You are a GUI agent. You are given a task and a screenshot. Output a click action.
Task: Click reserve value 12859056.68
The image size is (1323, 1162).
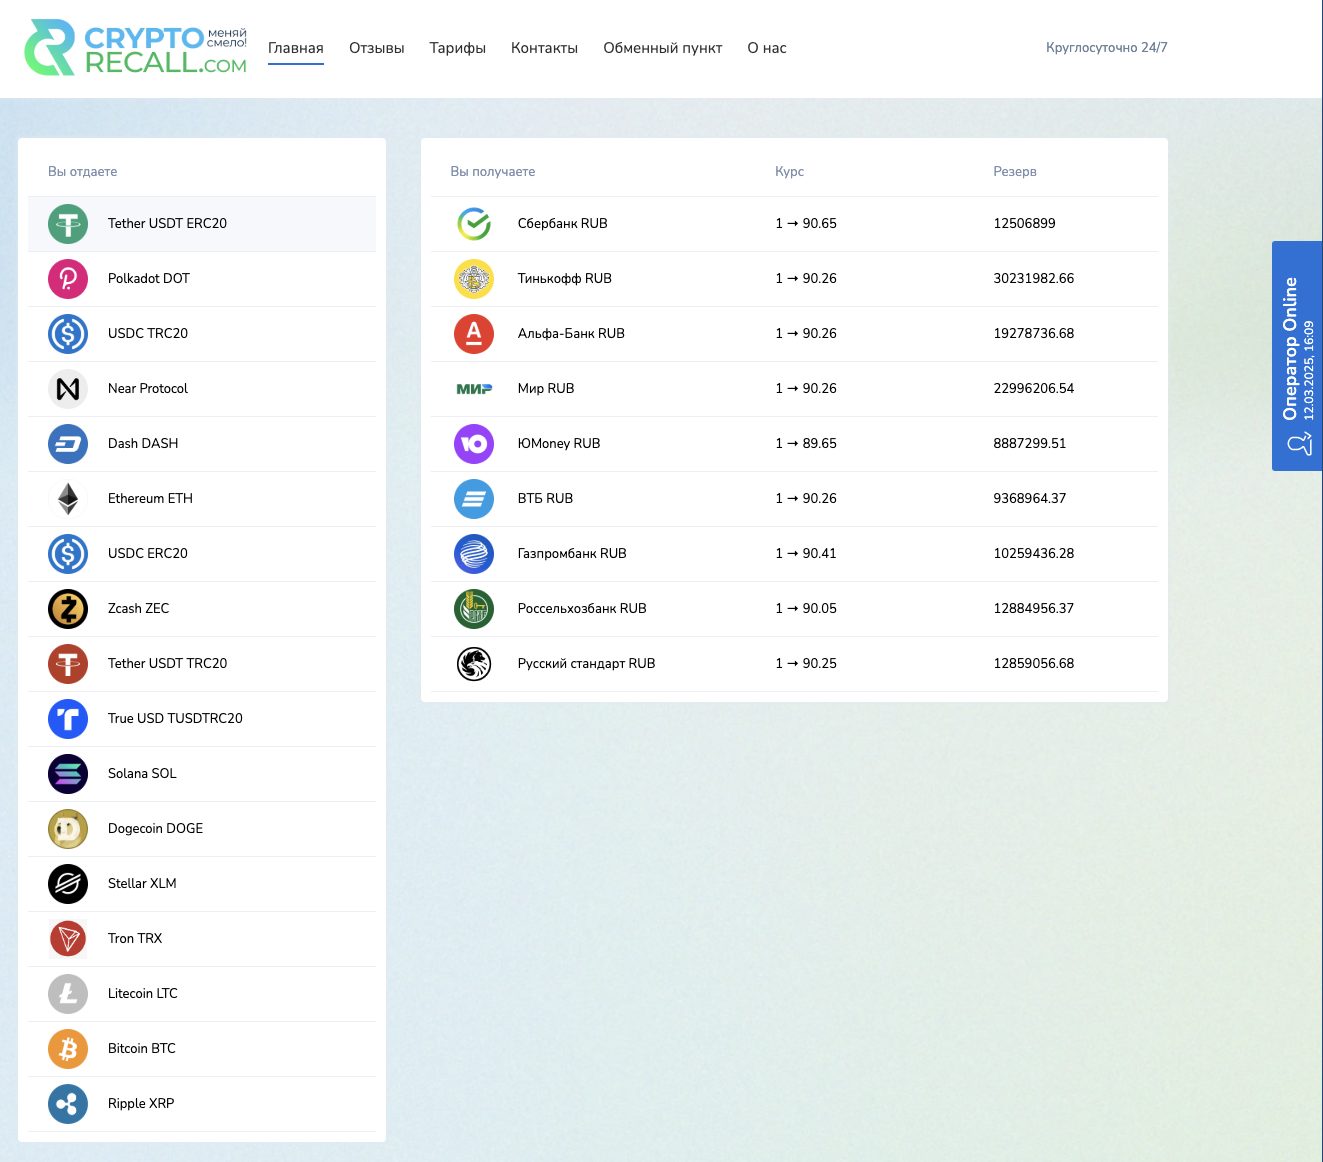pos(1033,664)
